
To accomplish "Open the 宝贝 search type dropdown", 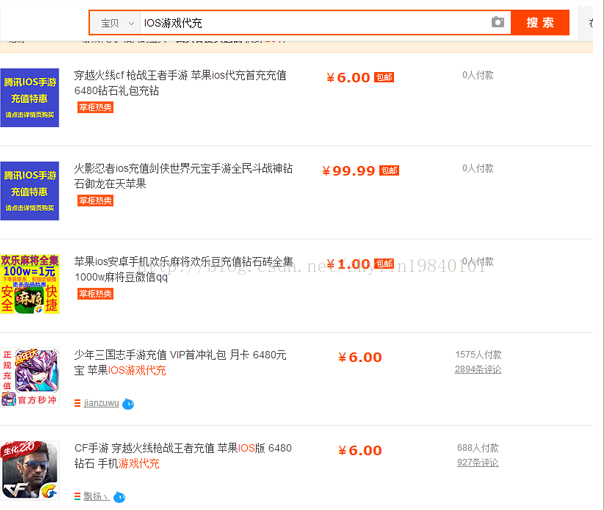I will (x=117, y=23).
